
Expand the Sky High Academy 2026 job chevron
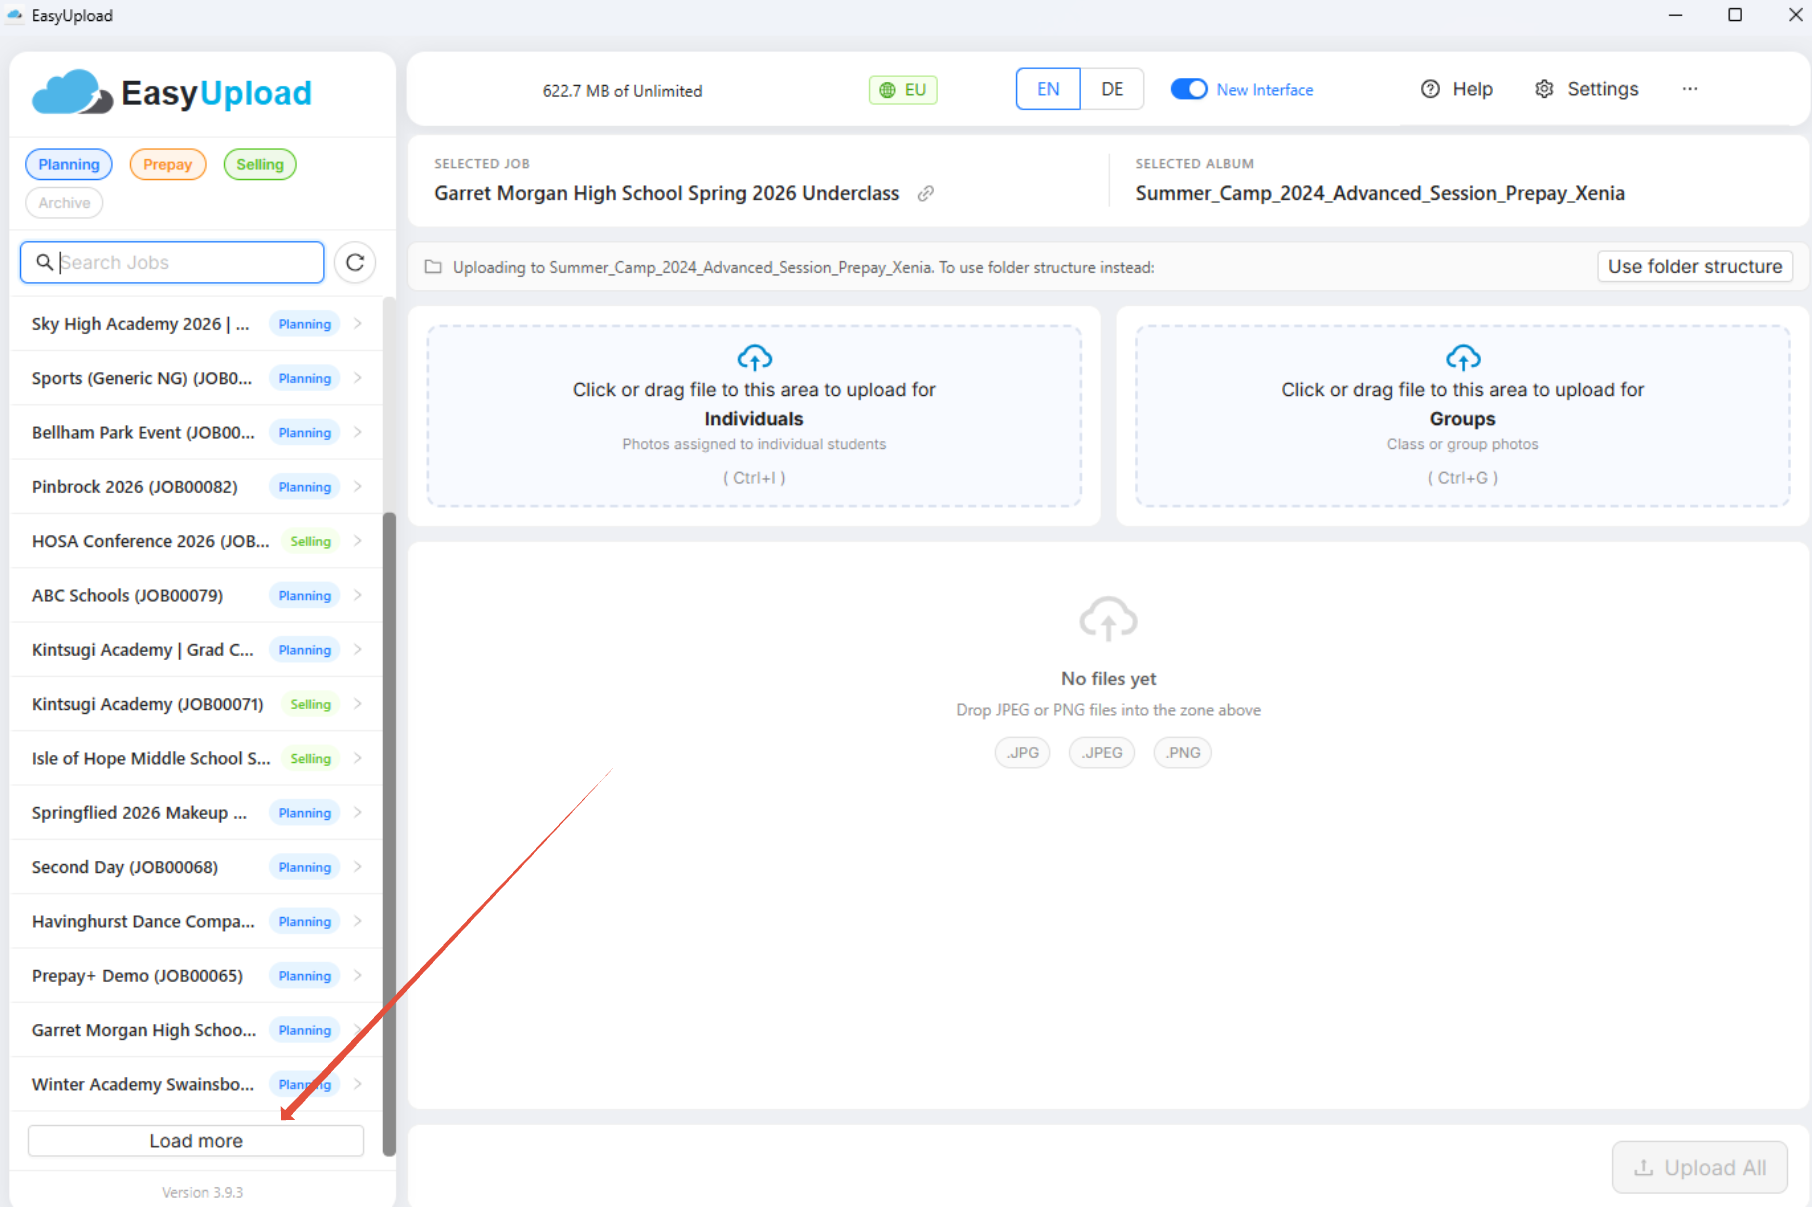point(358,323)
